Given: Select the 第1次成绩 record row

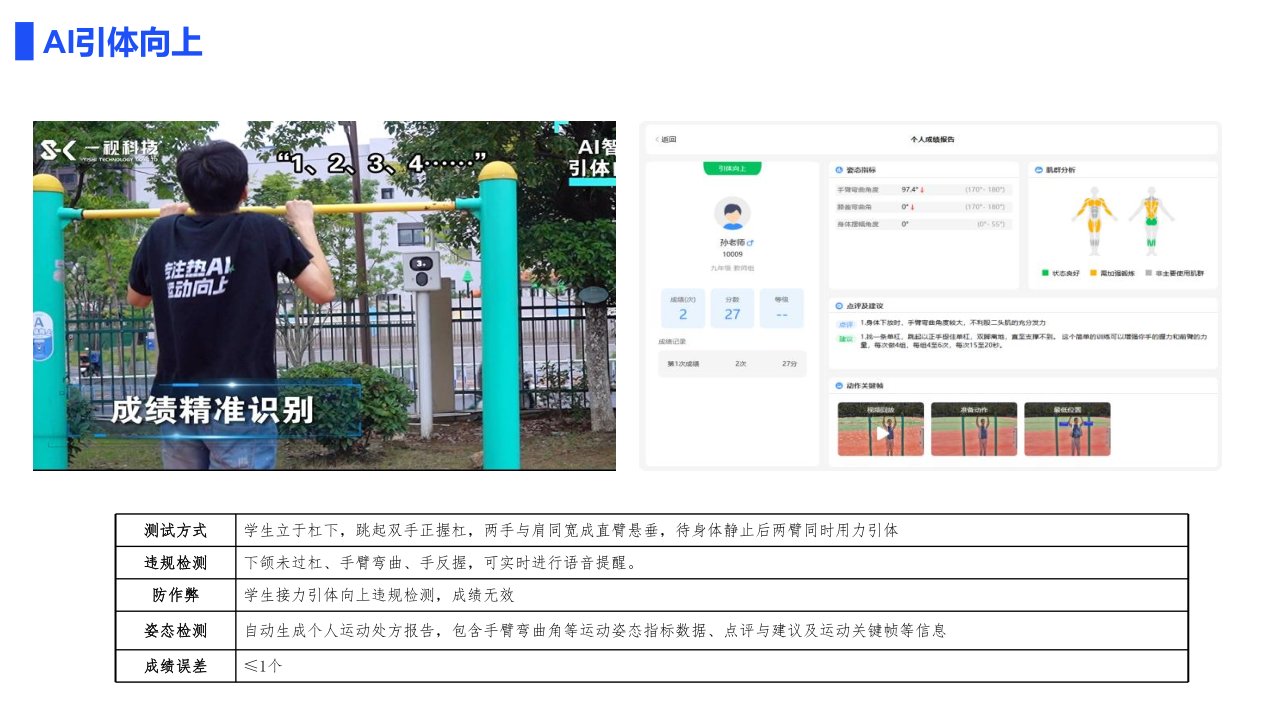Looking at the screenshot, I should (x=732, y=363).
